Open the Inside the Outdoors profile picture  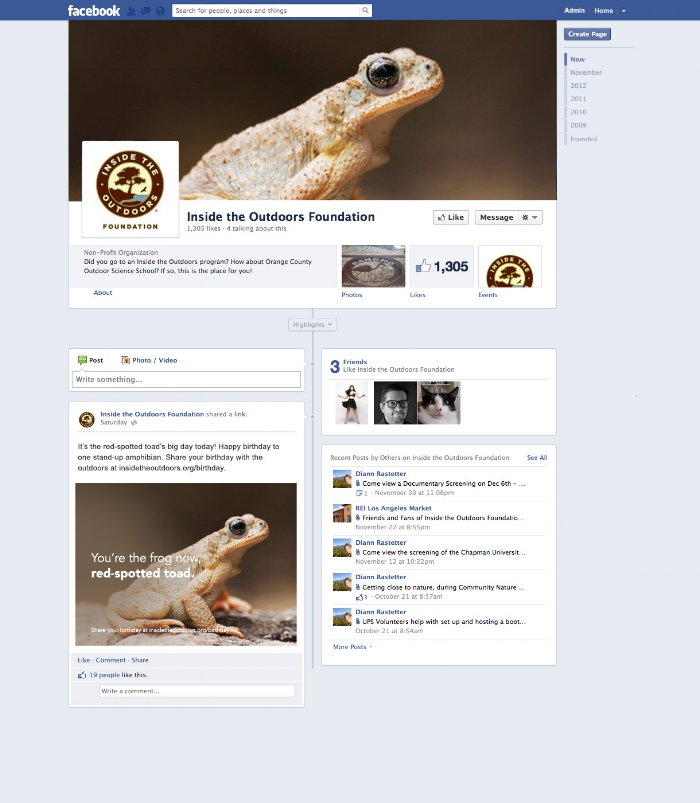[x=130, y=189]
